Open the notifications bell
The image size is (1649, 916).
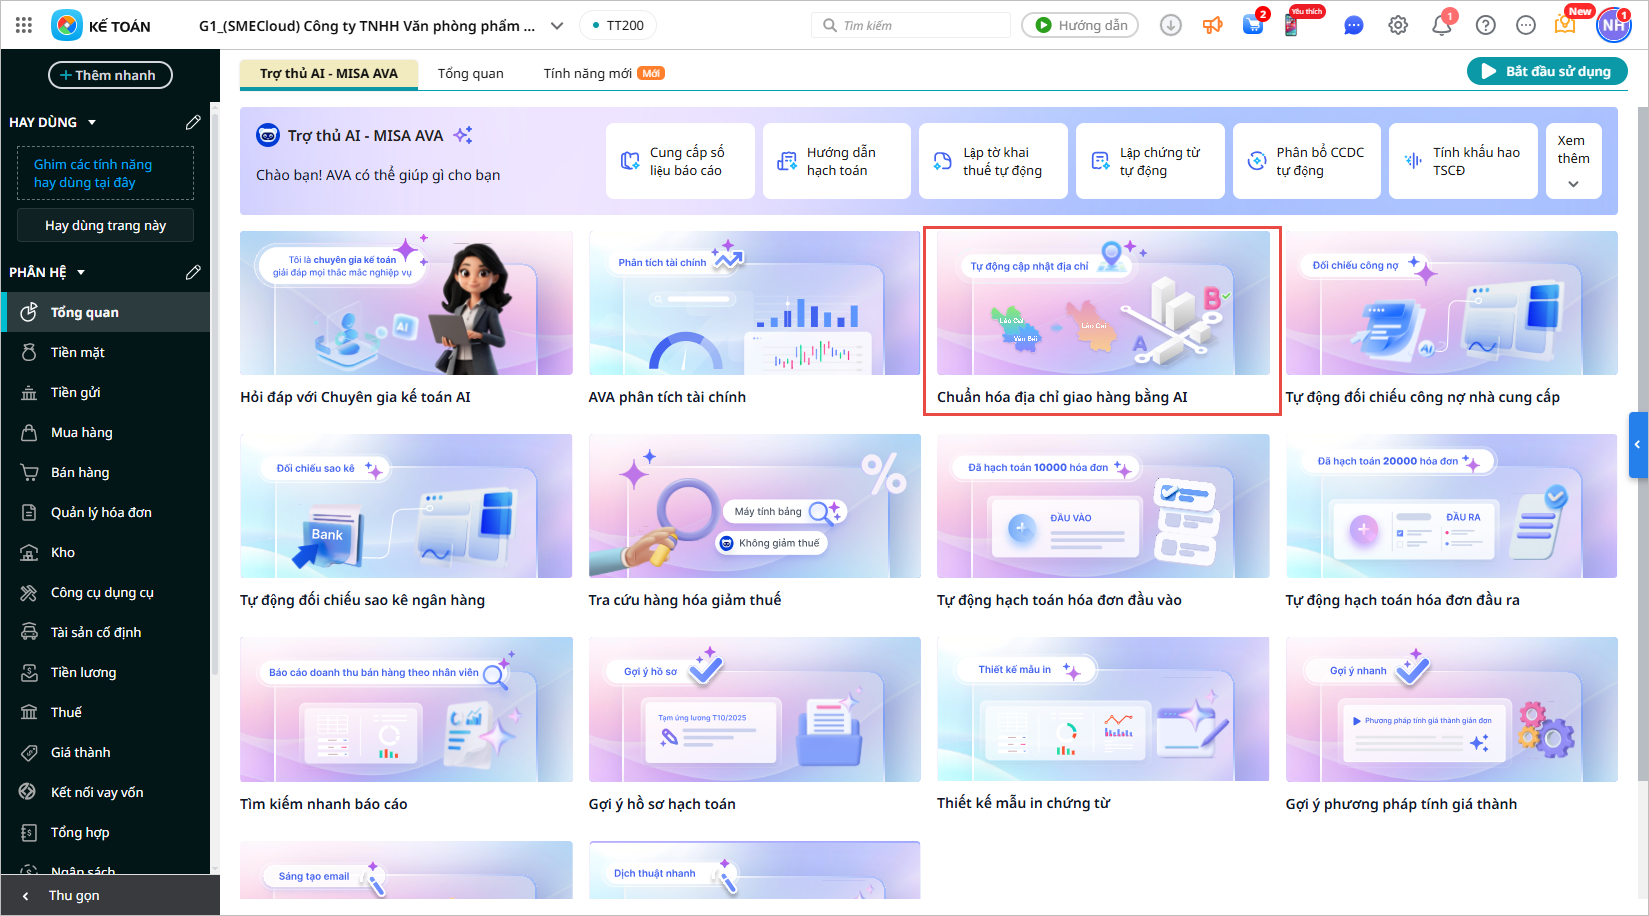point(1442,25)
